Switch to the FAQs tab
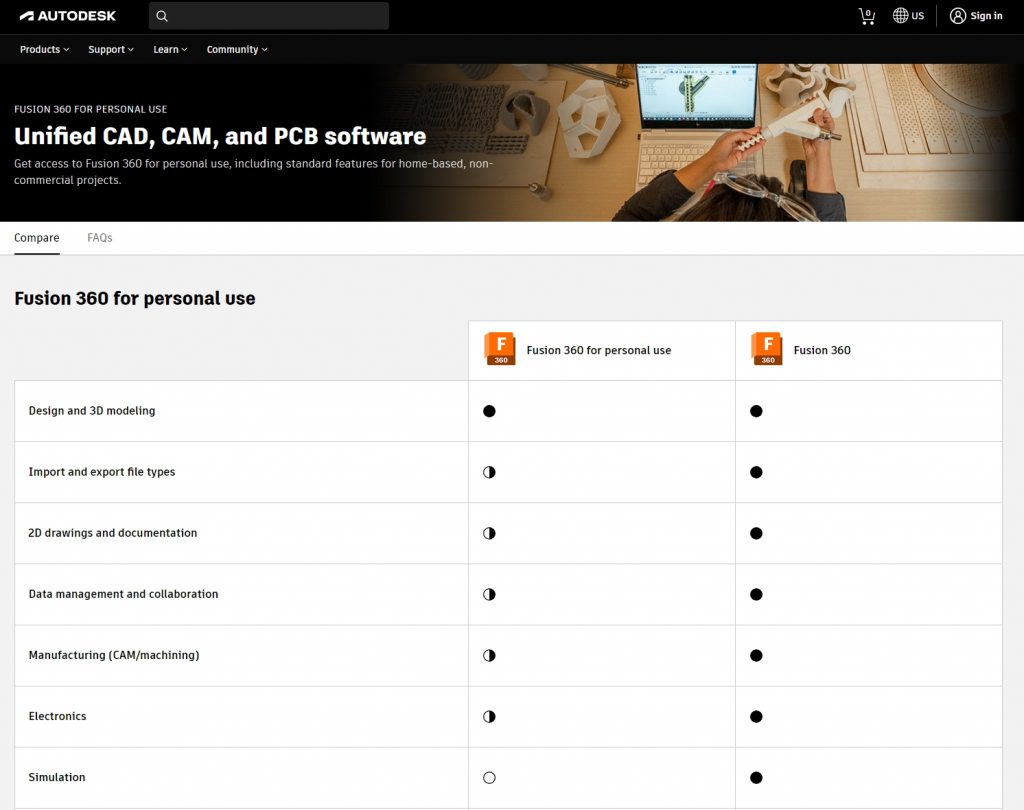 pyautogui.click(x=99, y=238)
